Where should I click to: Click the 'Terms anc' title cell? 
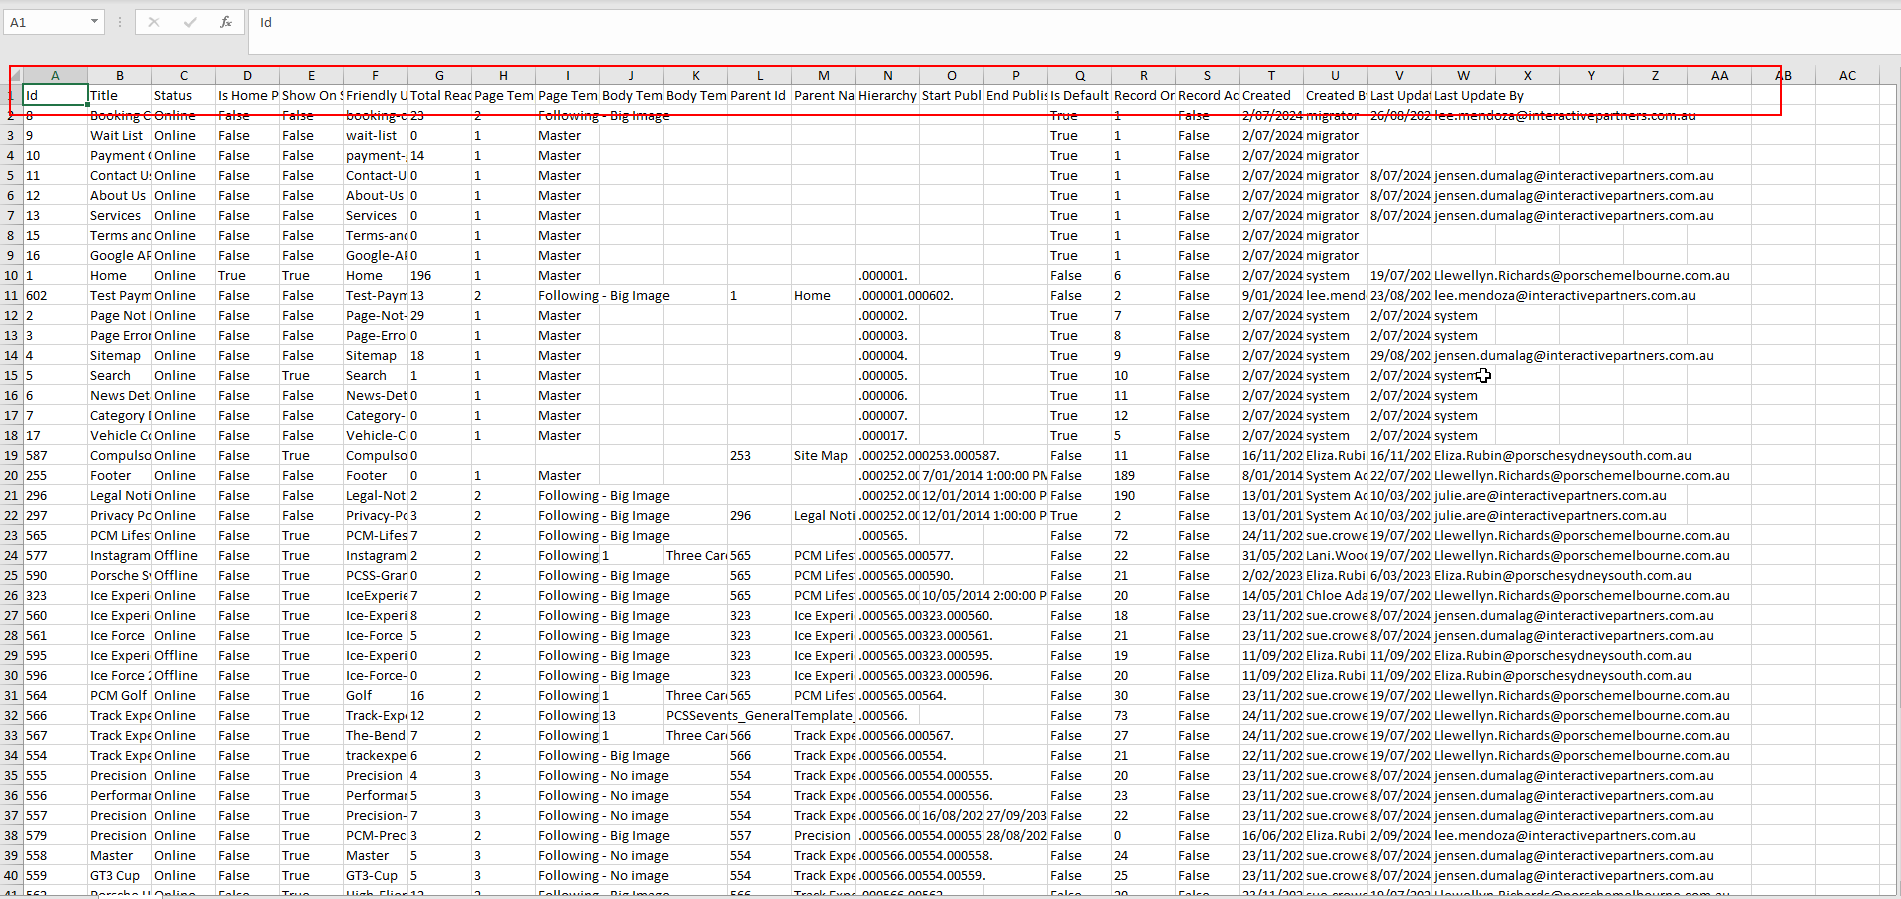point(119,235)
